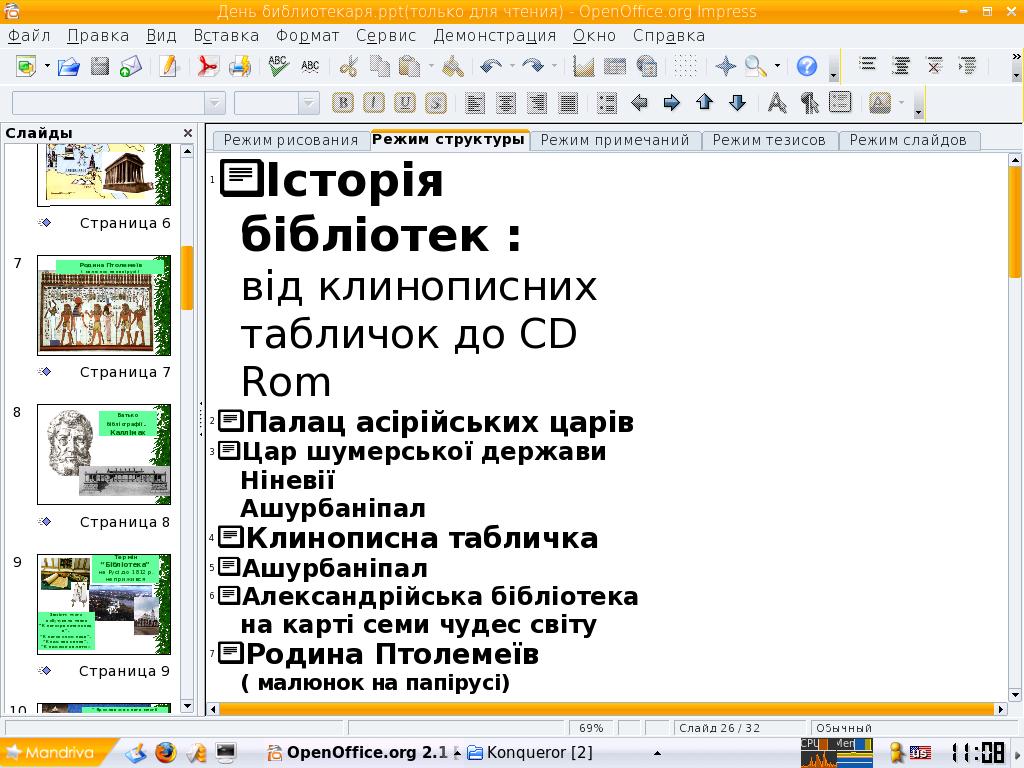The height and width of the screenshot is (768, 1024).
Task: Move outline item up
Action: [704, 103]
